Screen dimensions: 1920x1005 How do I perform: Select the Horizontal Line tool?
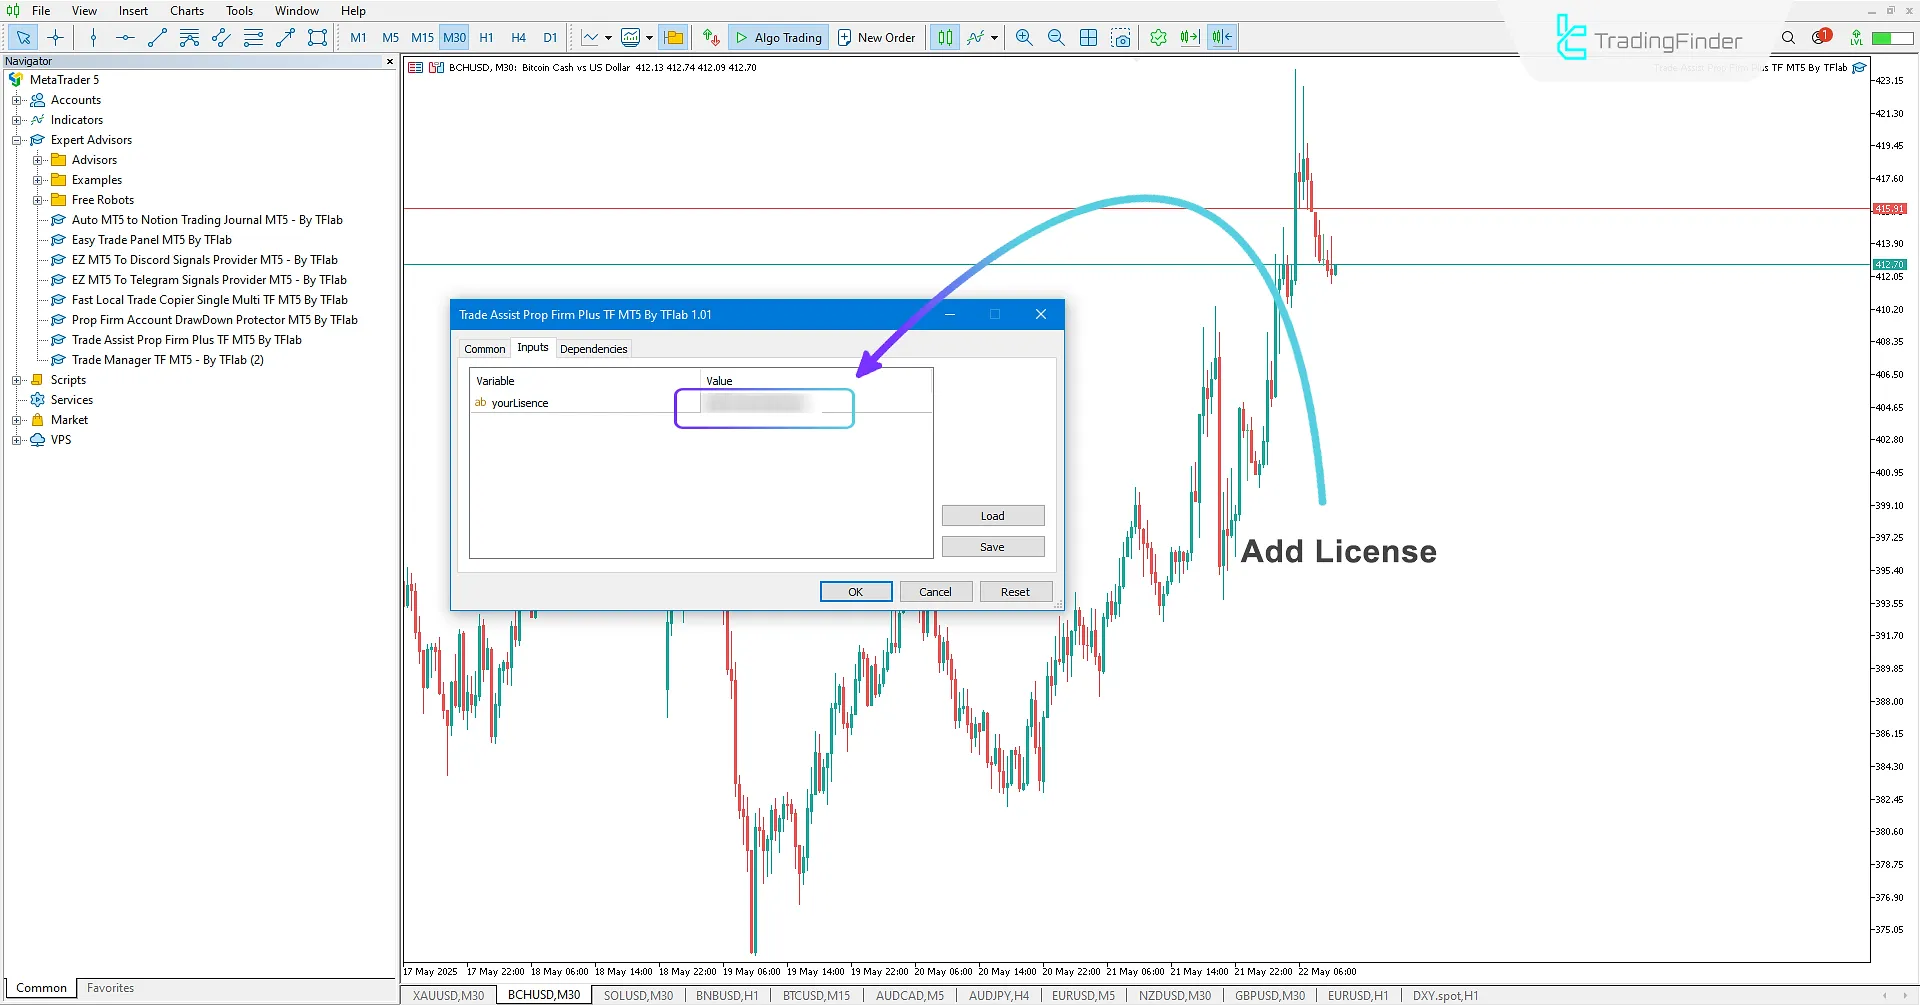click(x=124, y=37)
